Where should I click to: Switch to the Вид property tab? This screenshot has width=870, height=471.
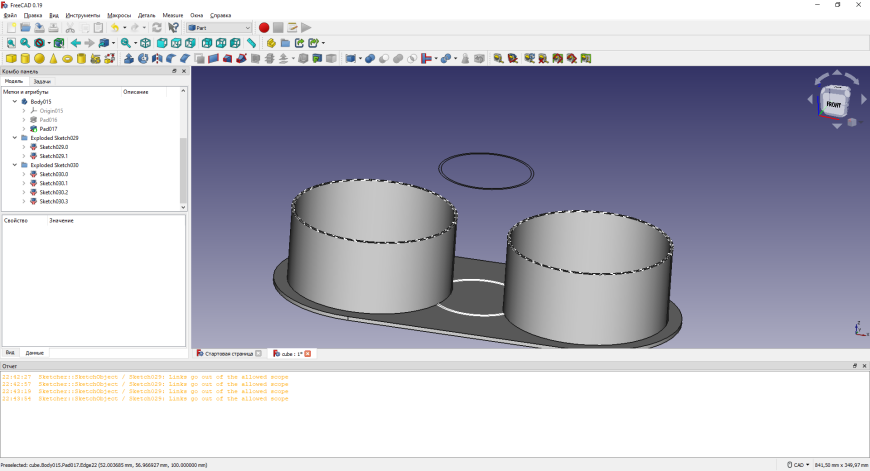point(10,353)
